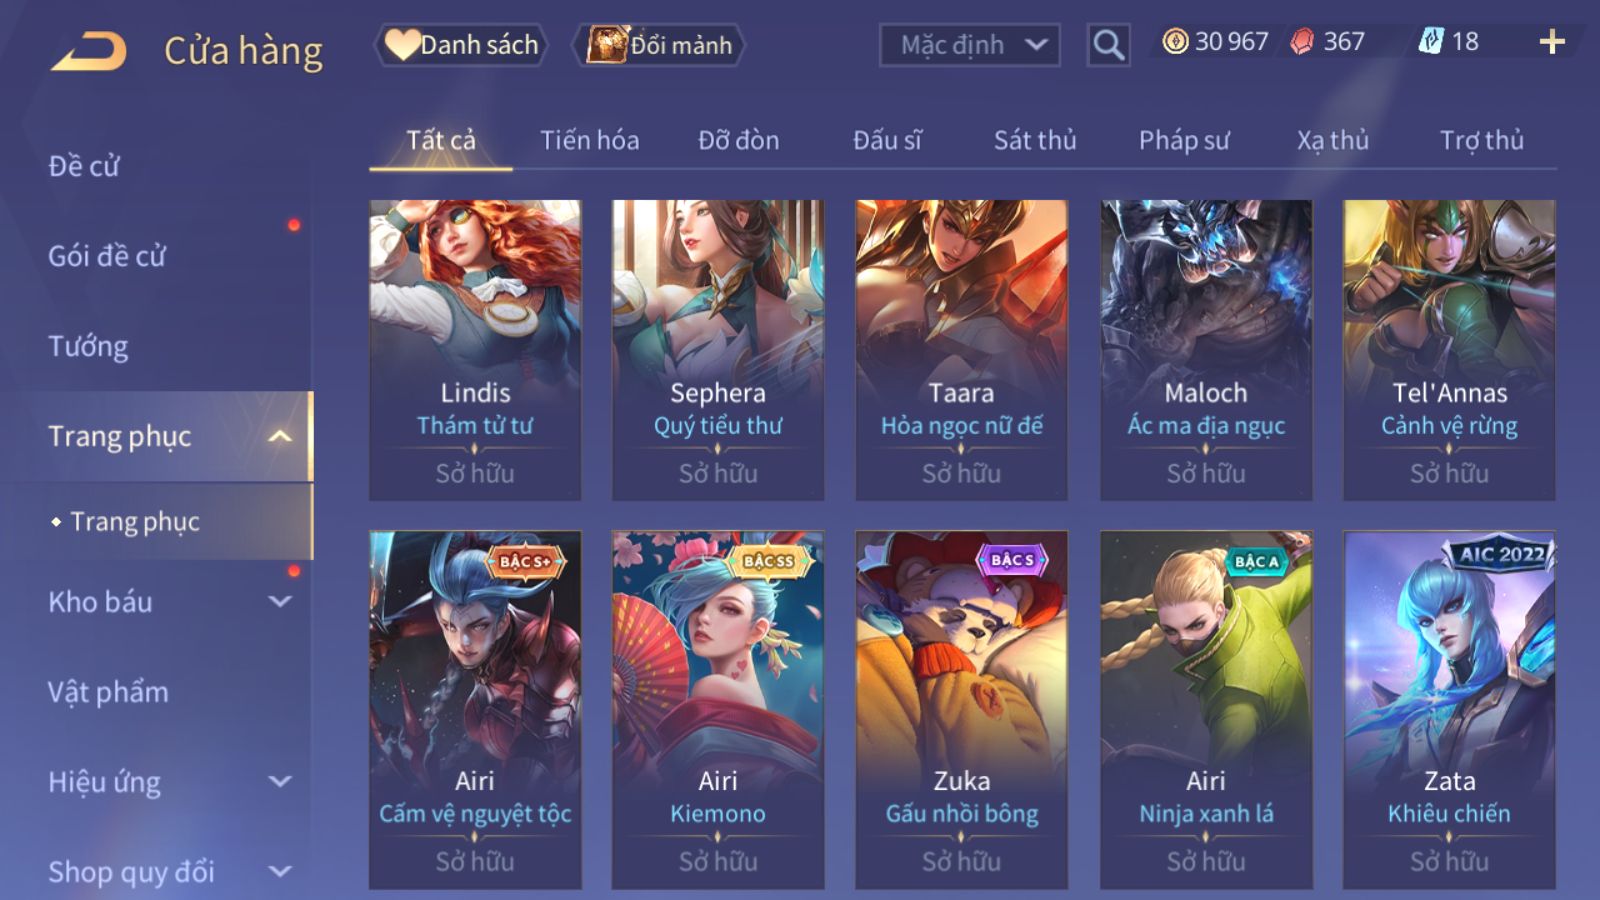1600x900 pixels.
Task: Expand the Hiệu ứng sidebar section
Action: pos(281,781)
